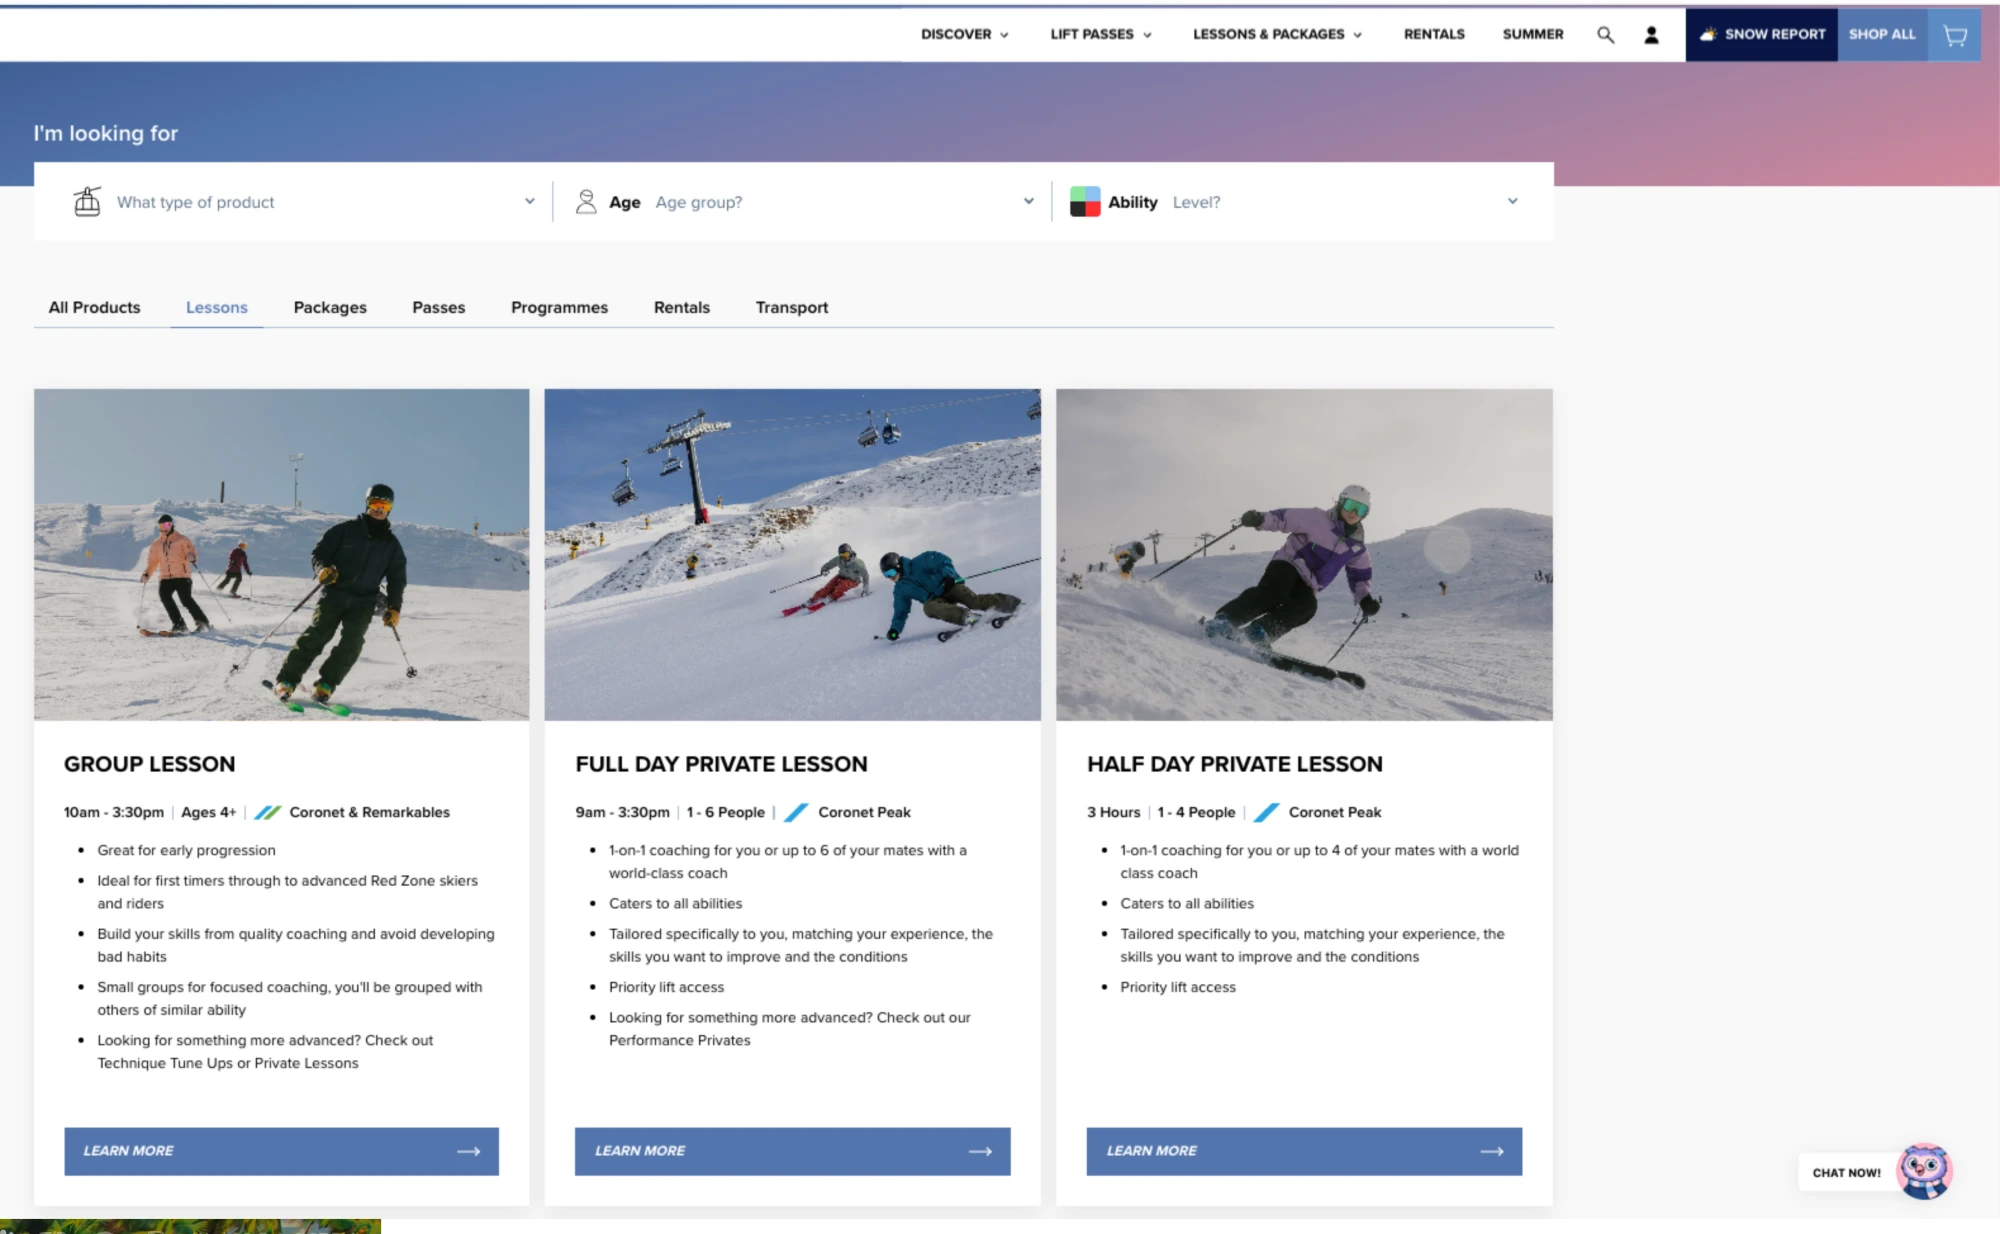Screen dimensions: 2000x1234
Task: Click the Chat Now owl mascot
Action: [1924, 1171]
